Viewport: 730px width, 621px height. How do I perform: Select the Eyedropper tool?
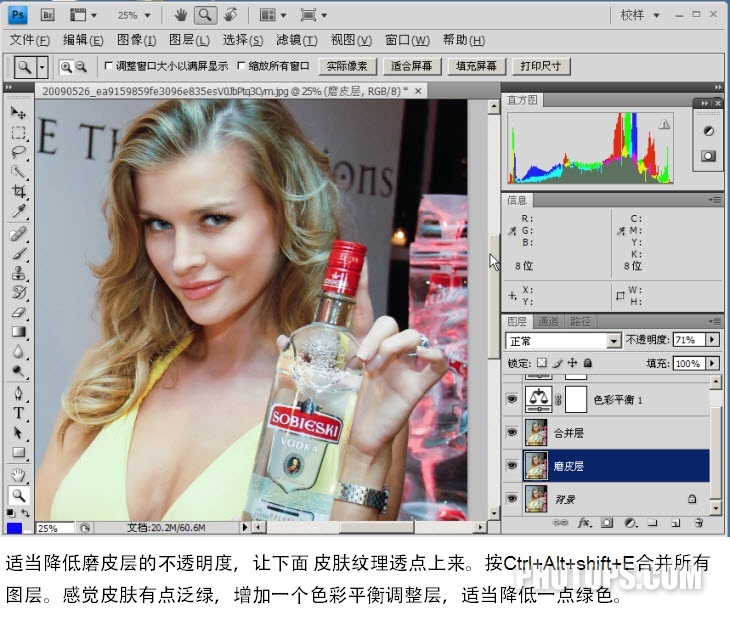[18, 211]
